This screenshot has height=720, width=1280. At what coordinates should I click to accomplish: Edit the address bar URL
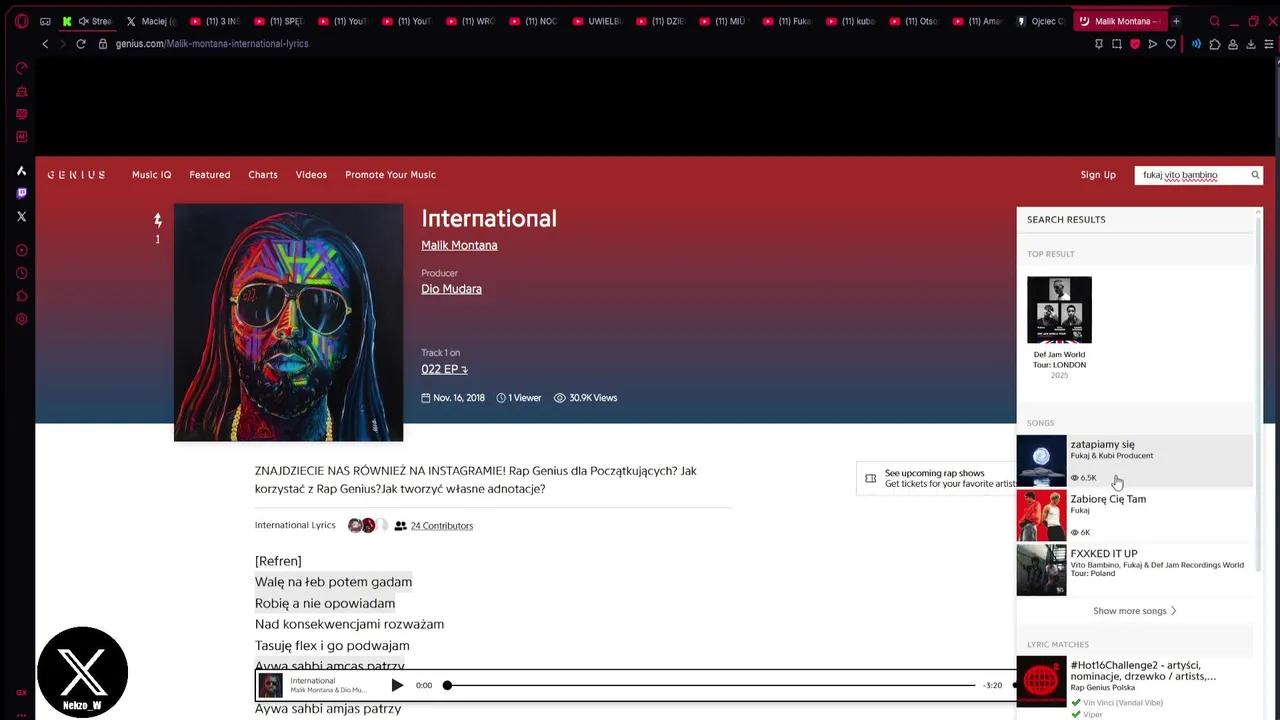coord(211,44)
